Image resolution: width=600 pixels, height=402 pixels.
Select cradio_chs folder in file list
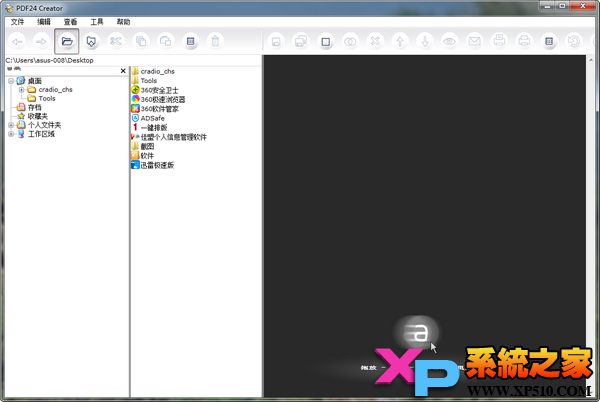click(153, 71)
